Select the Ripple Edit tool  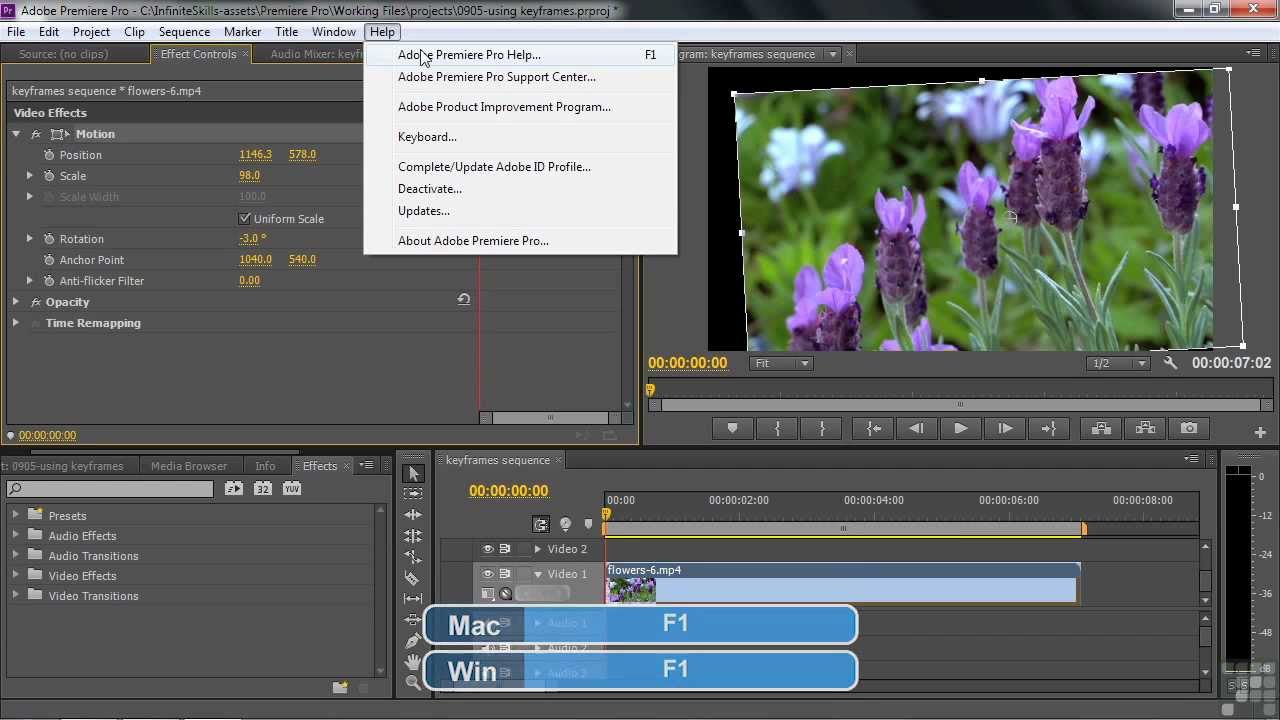413,515
